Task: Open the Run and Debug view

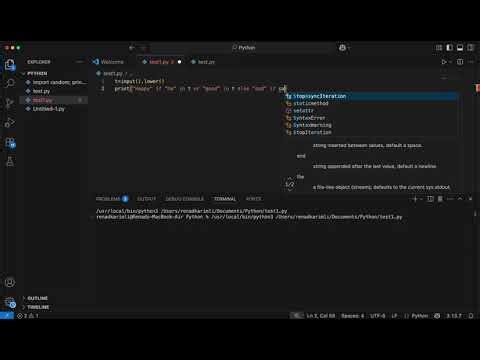Action: tap(10, 123)
